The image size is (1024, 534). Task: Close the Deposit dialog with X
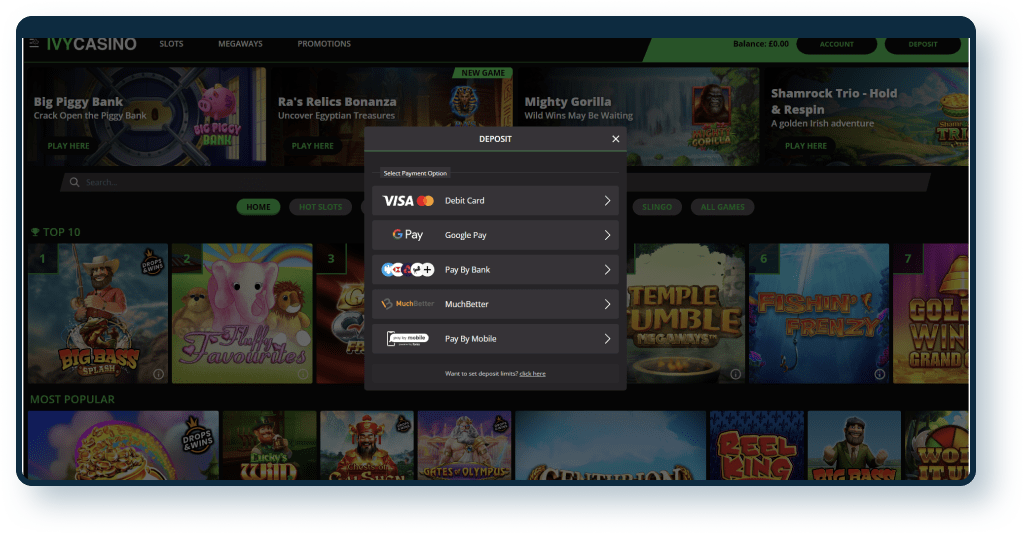(x=615, y=139)
